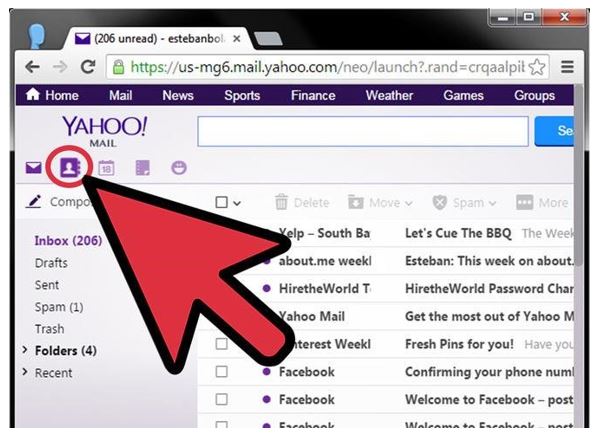Open the Finance navigation item
The image size is (615, 443).
pos(313,95)
